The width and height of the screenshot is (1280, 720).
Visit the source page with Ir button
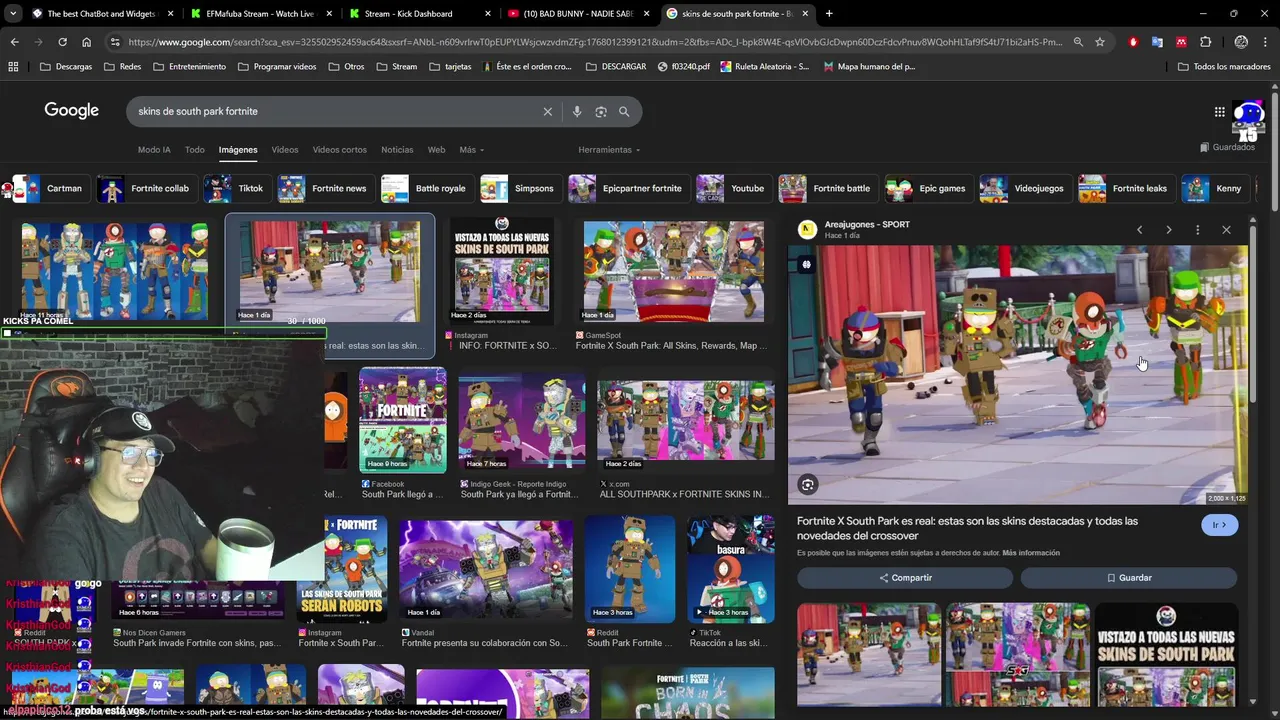(x=1219, y=525)
